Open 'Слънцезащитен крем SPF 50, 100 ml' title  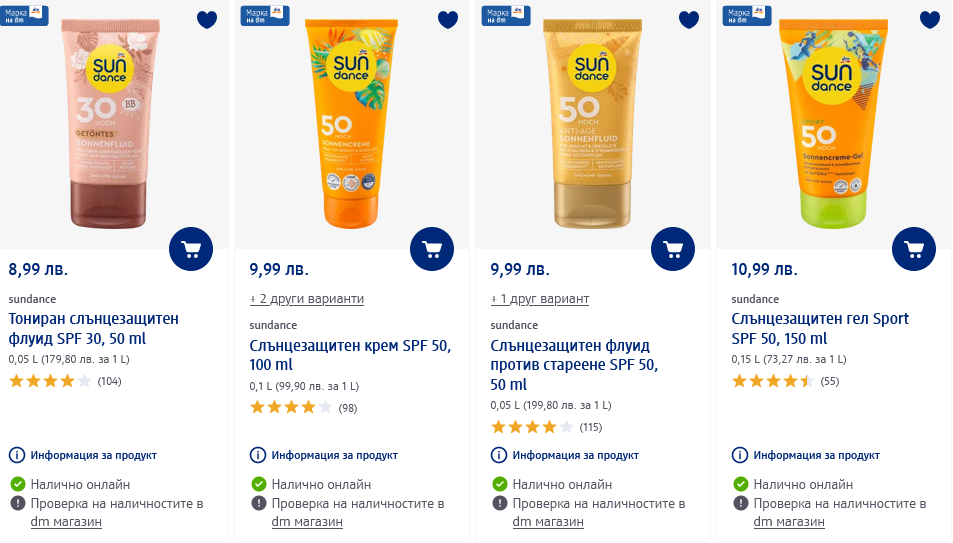(350, 356)
